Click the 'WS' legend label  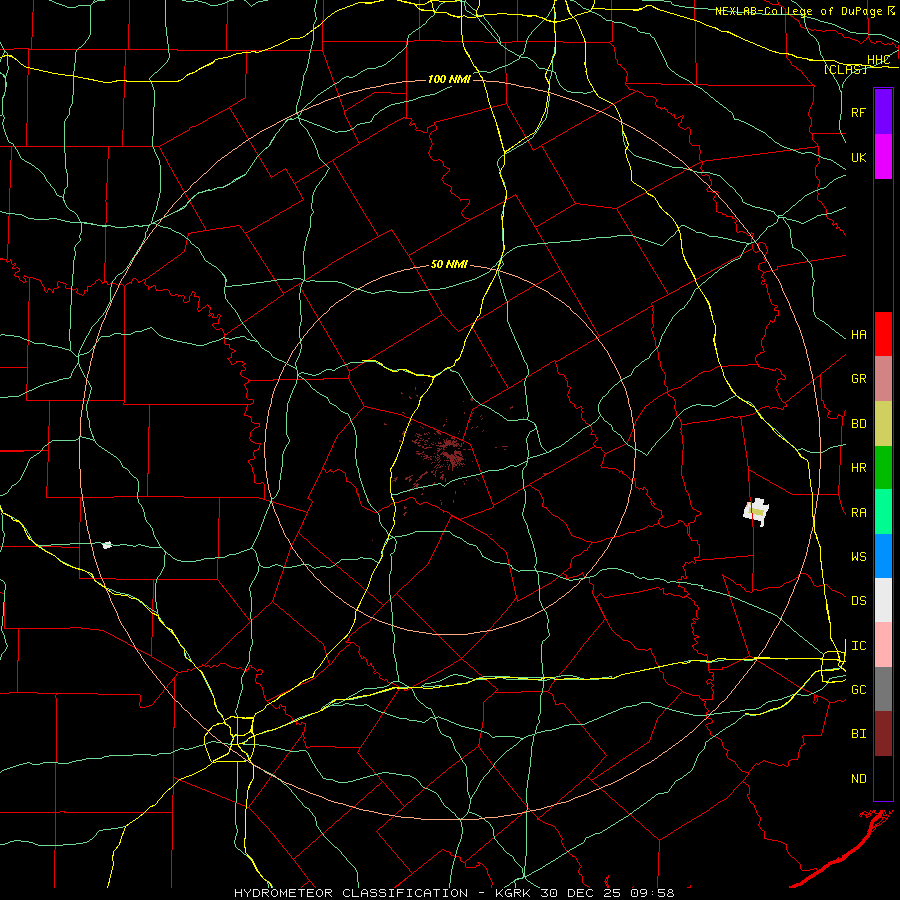pos(858,556)
